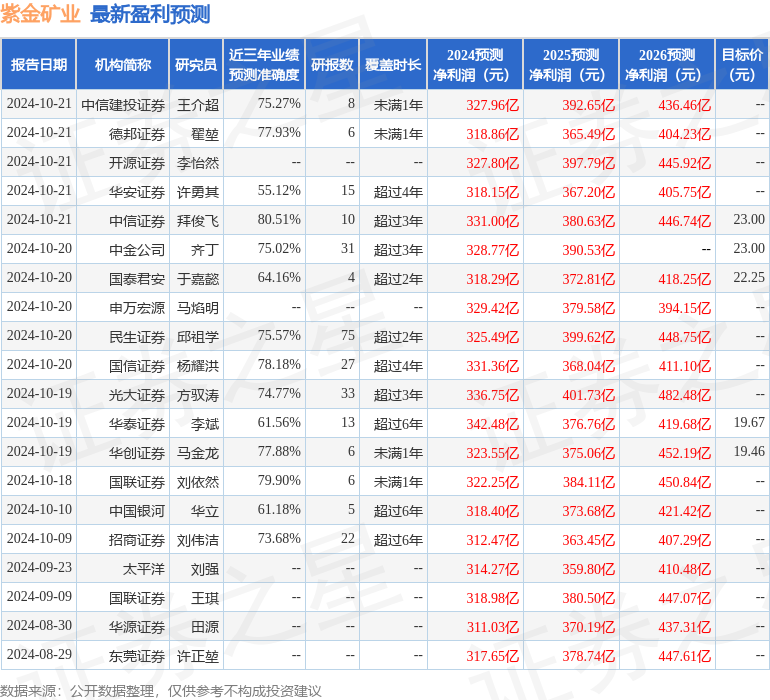Click researcher name 杨耀洪
This screenshot has height=700, width=770.
(x=198, y=366)
